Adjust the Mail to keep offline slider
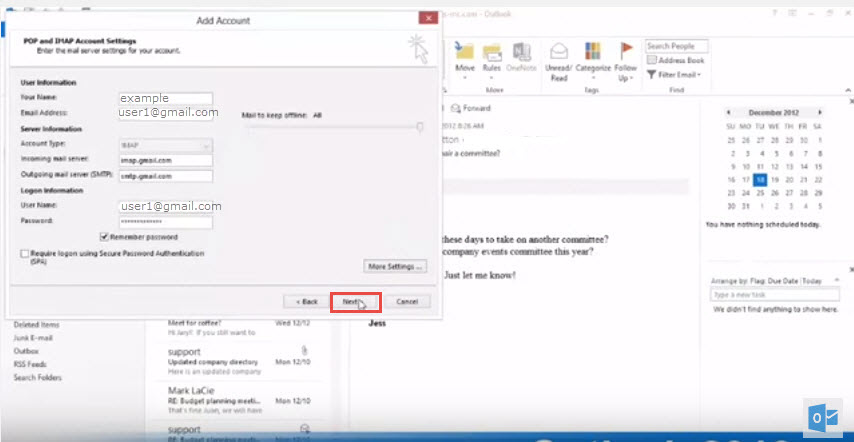The image size is (854, 442). [x=420, y=127]
